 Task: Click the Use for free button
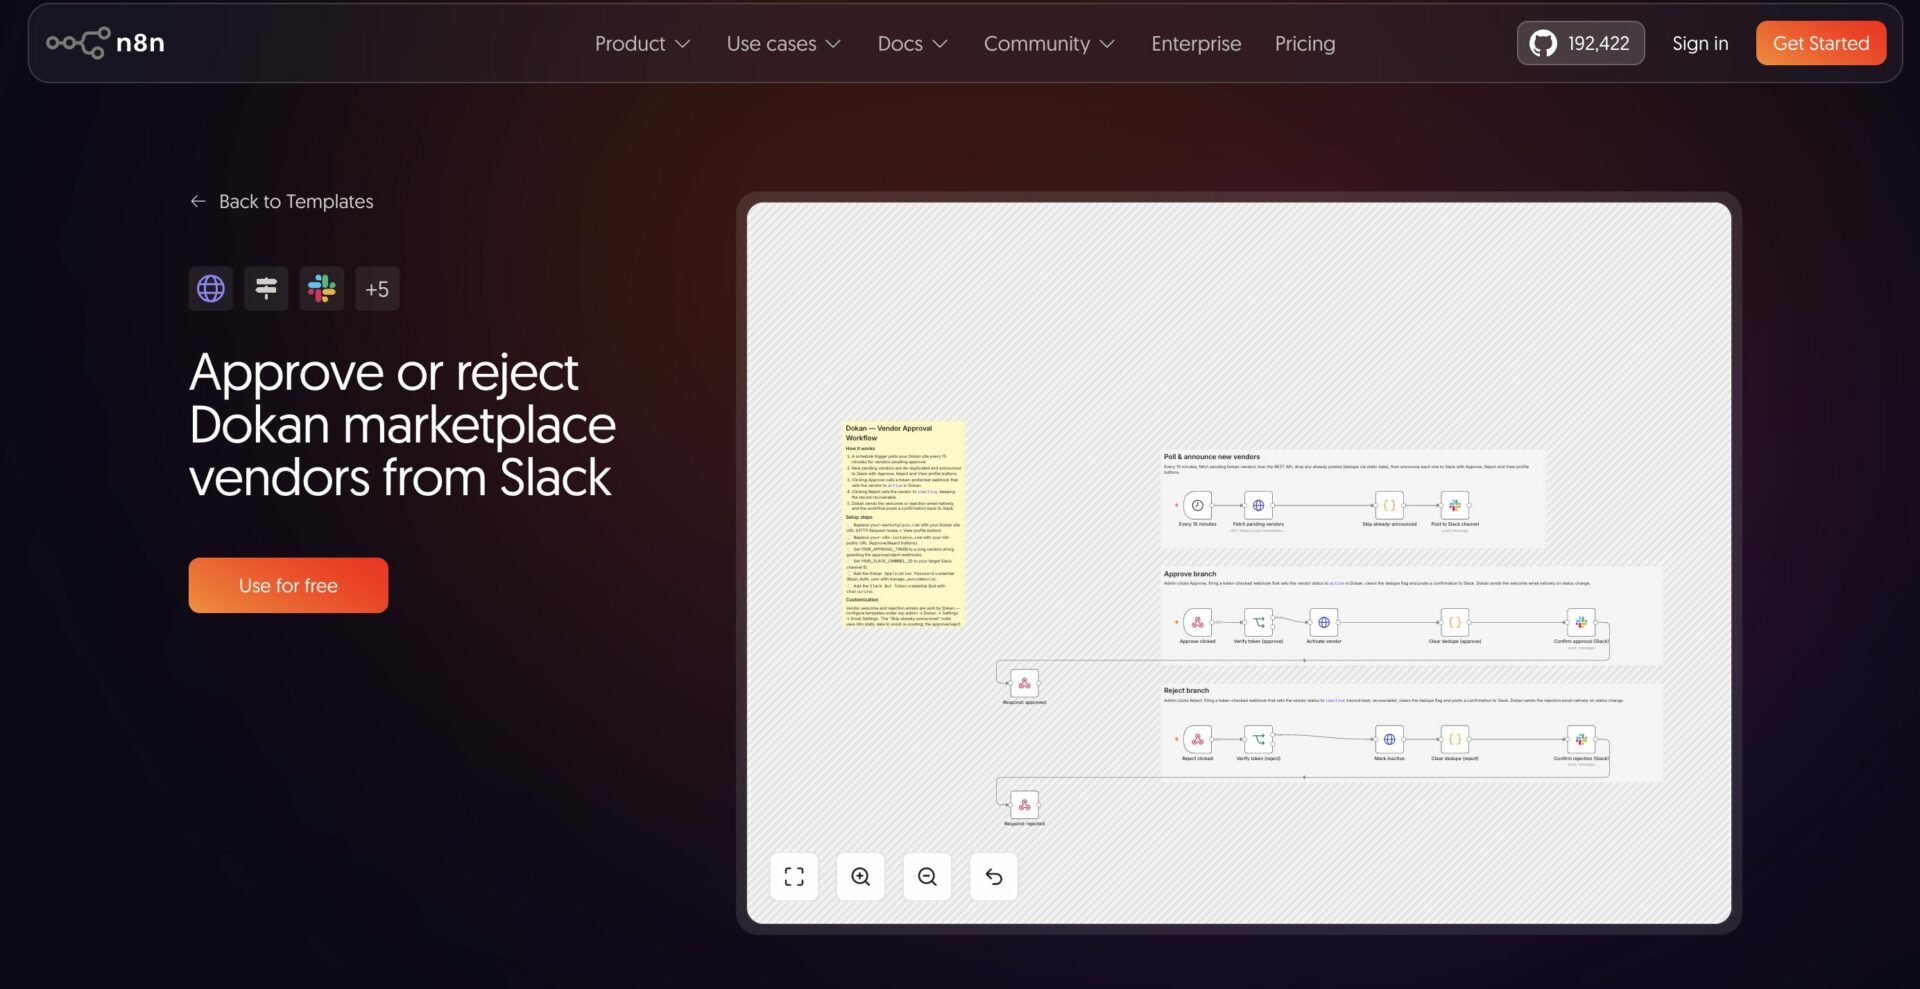[x=288, y=585]
